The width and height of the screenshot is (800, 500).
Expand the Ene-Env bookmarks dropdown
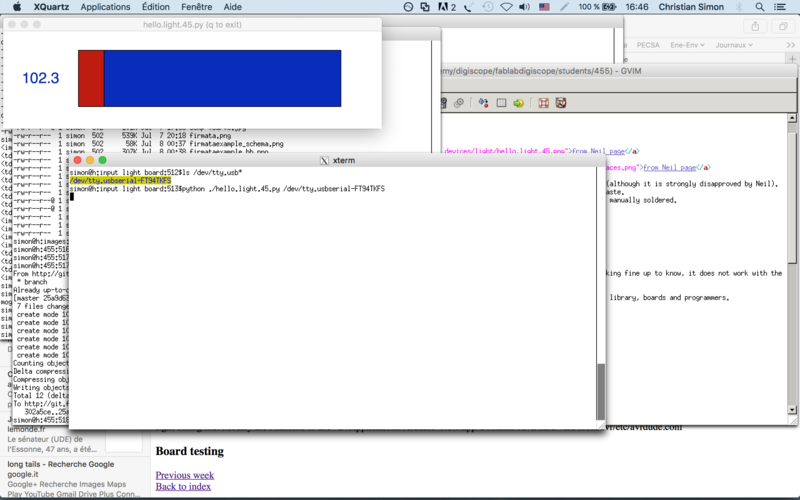click(687, 45)
